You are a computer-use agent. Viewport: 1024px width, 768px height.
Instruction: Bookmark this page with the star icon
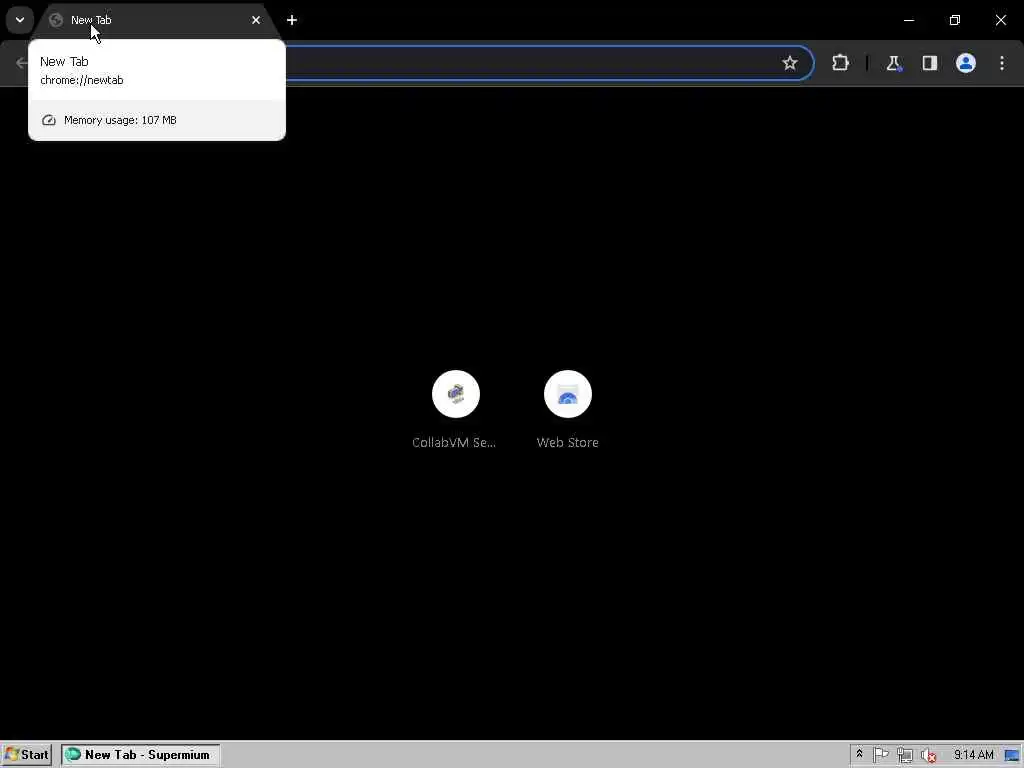coord(790,63)
